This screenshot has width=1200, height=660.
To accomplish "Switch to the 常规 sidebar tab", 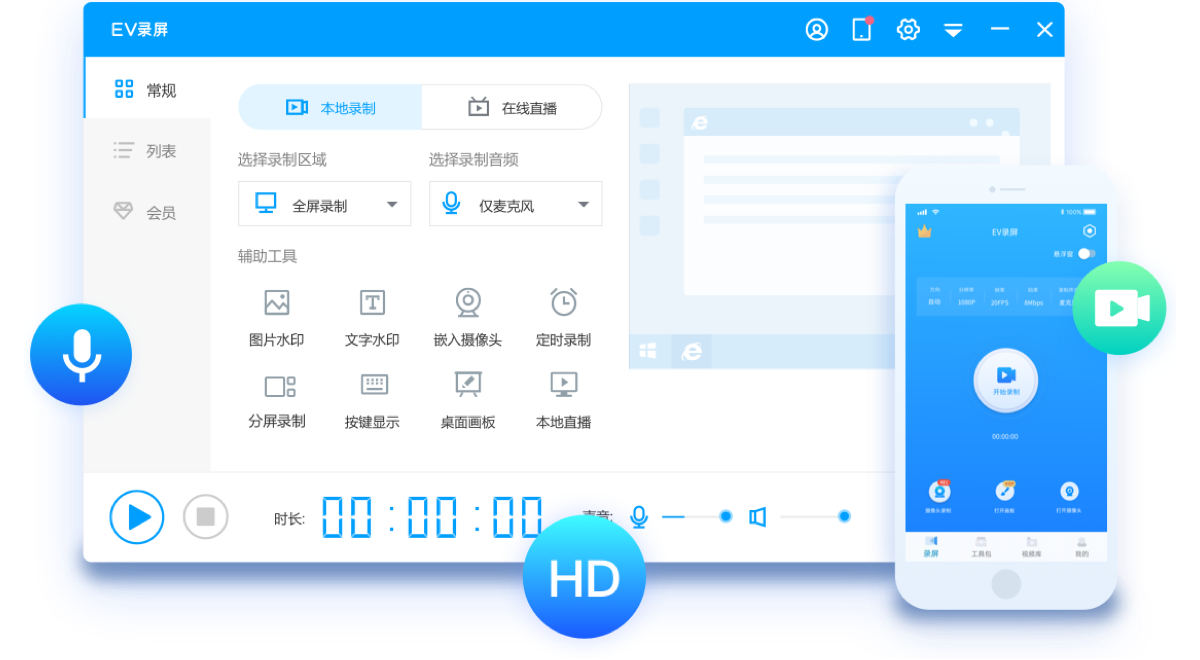I will pos(147,89).
